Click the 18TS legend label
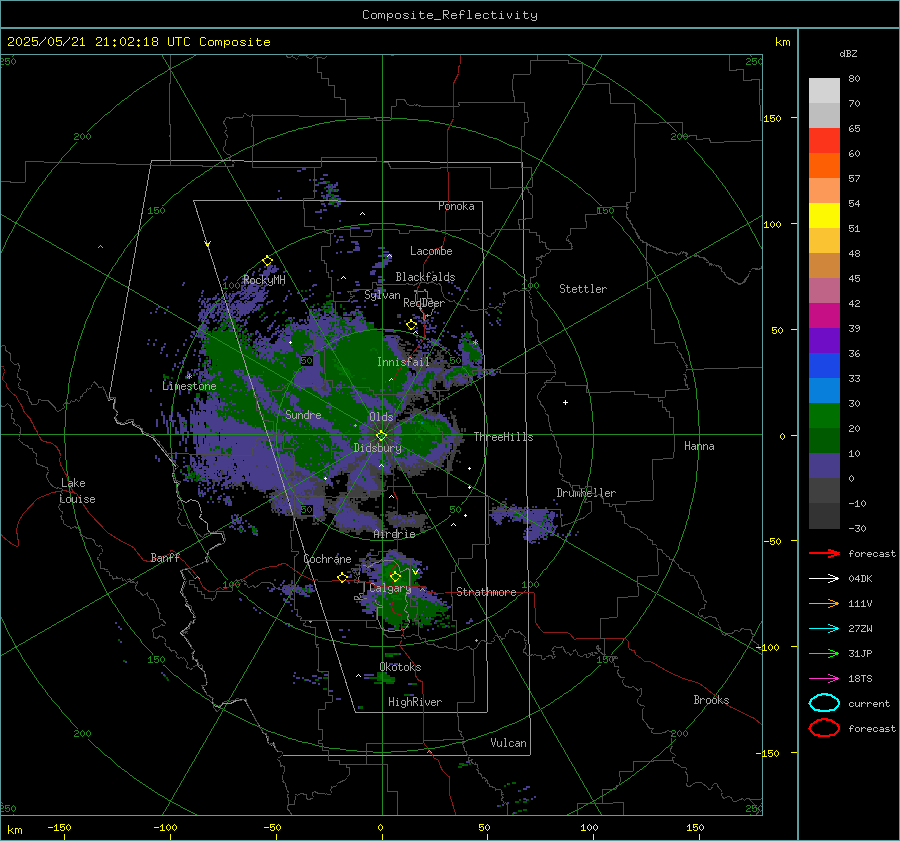The image size is (900, 841). pyautogui.click(x=860, y=679)
